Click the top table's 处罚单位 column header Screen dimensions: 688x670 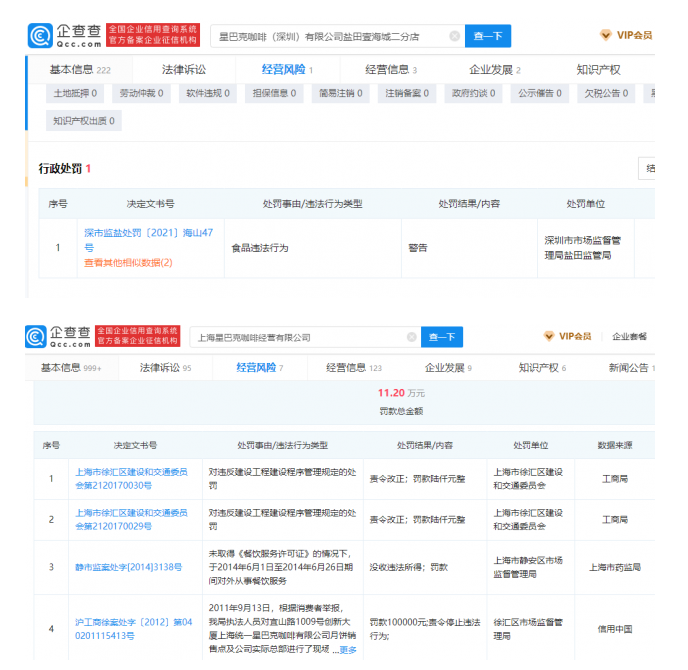(585, 204)
